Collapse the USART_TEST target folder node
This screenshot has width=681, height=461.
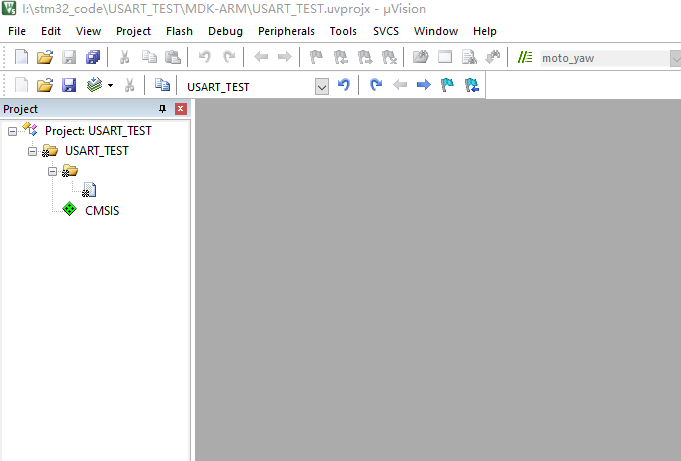click(32, 151)
